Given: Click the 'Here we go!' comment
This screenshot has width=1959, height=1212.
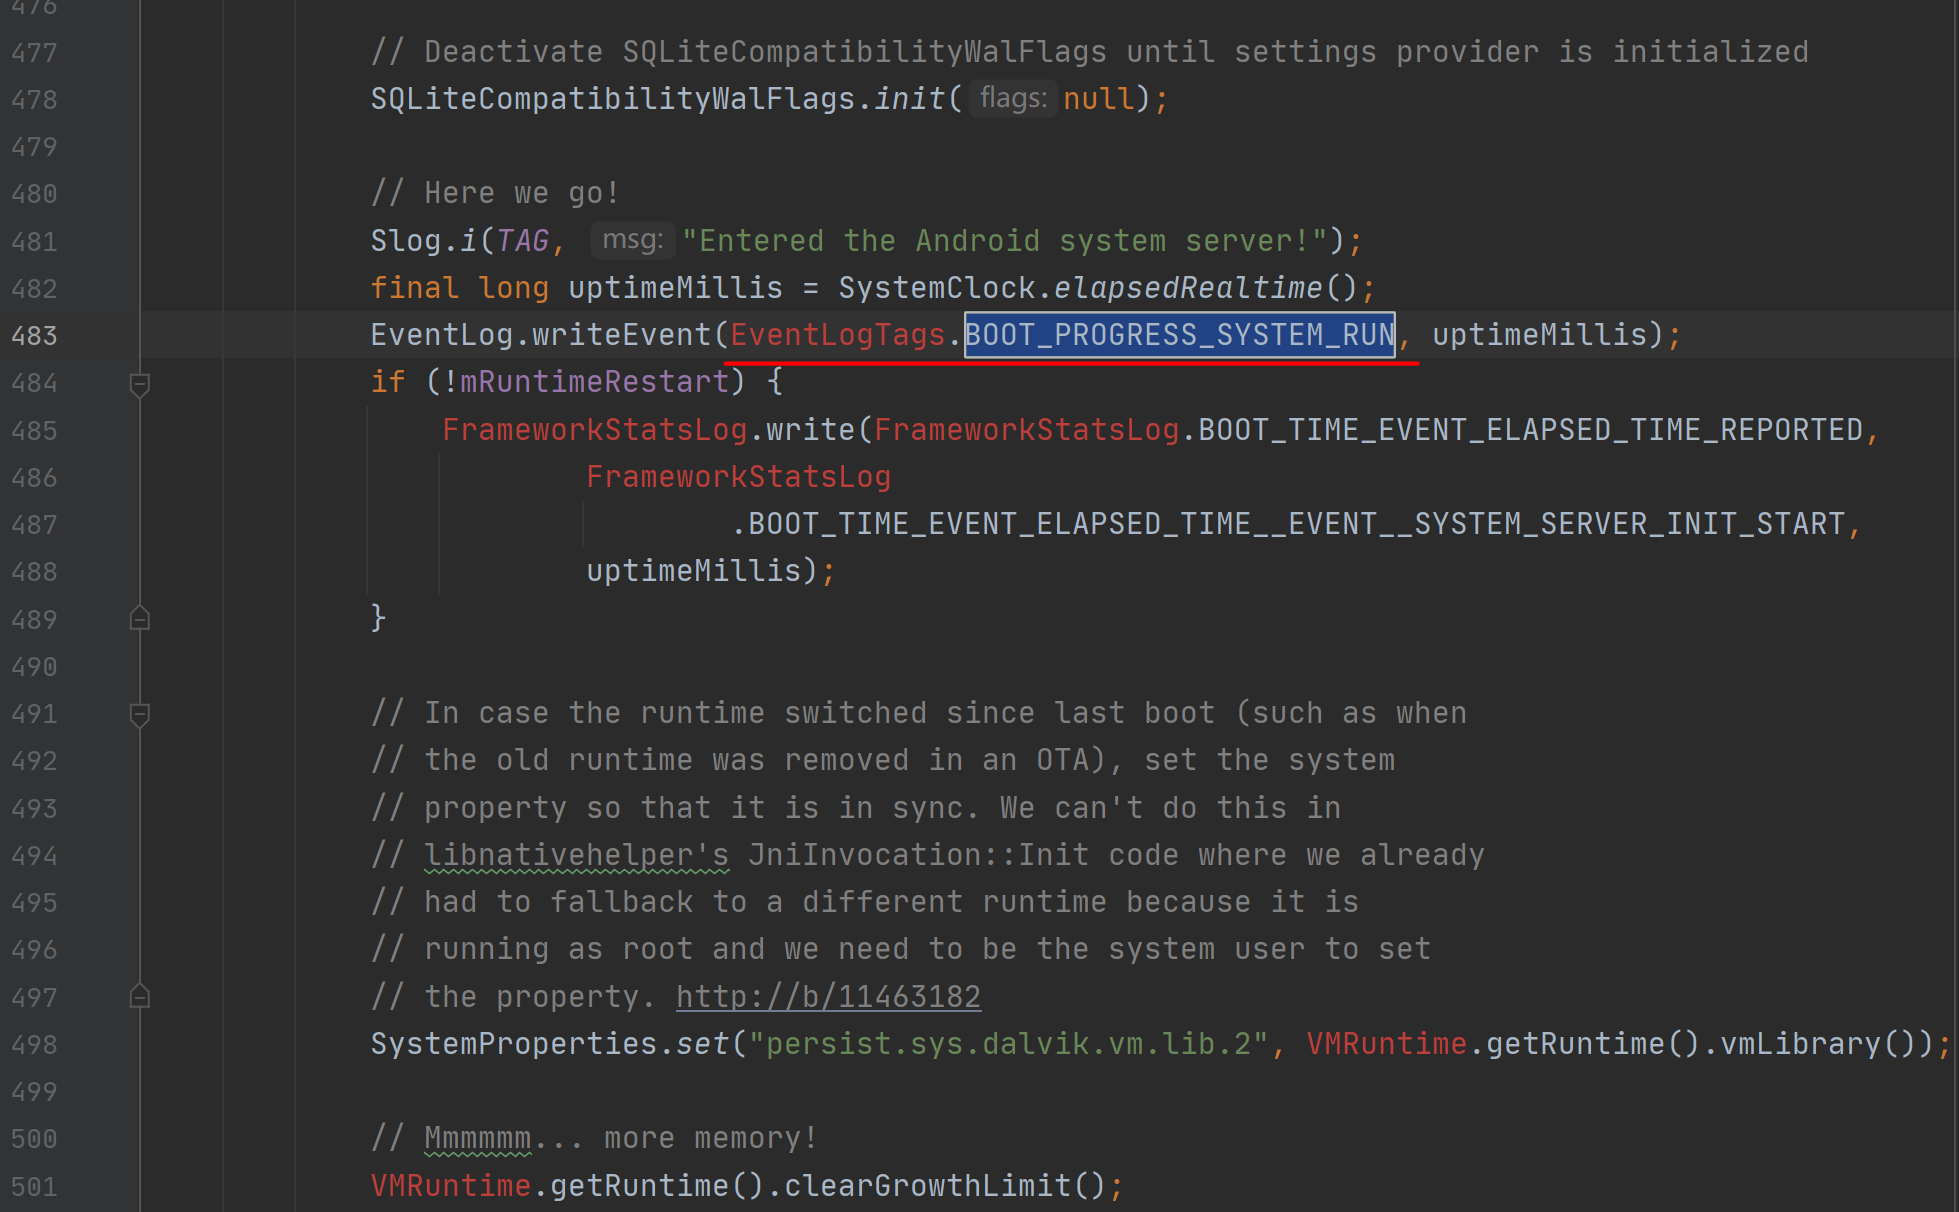Looking at the screenshot, I should click(496, 193).
